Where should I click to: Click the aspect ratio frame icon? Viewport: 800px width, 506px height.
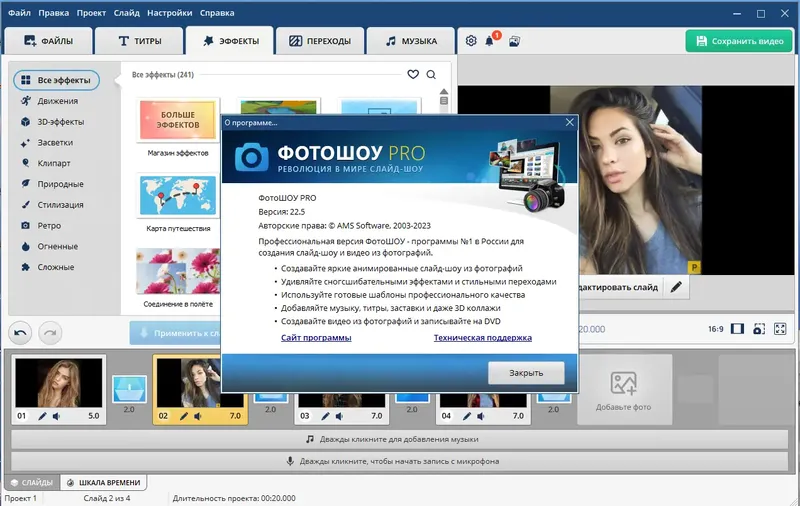pyautogui.click(x=737, y=329)
